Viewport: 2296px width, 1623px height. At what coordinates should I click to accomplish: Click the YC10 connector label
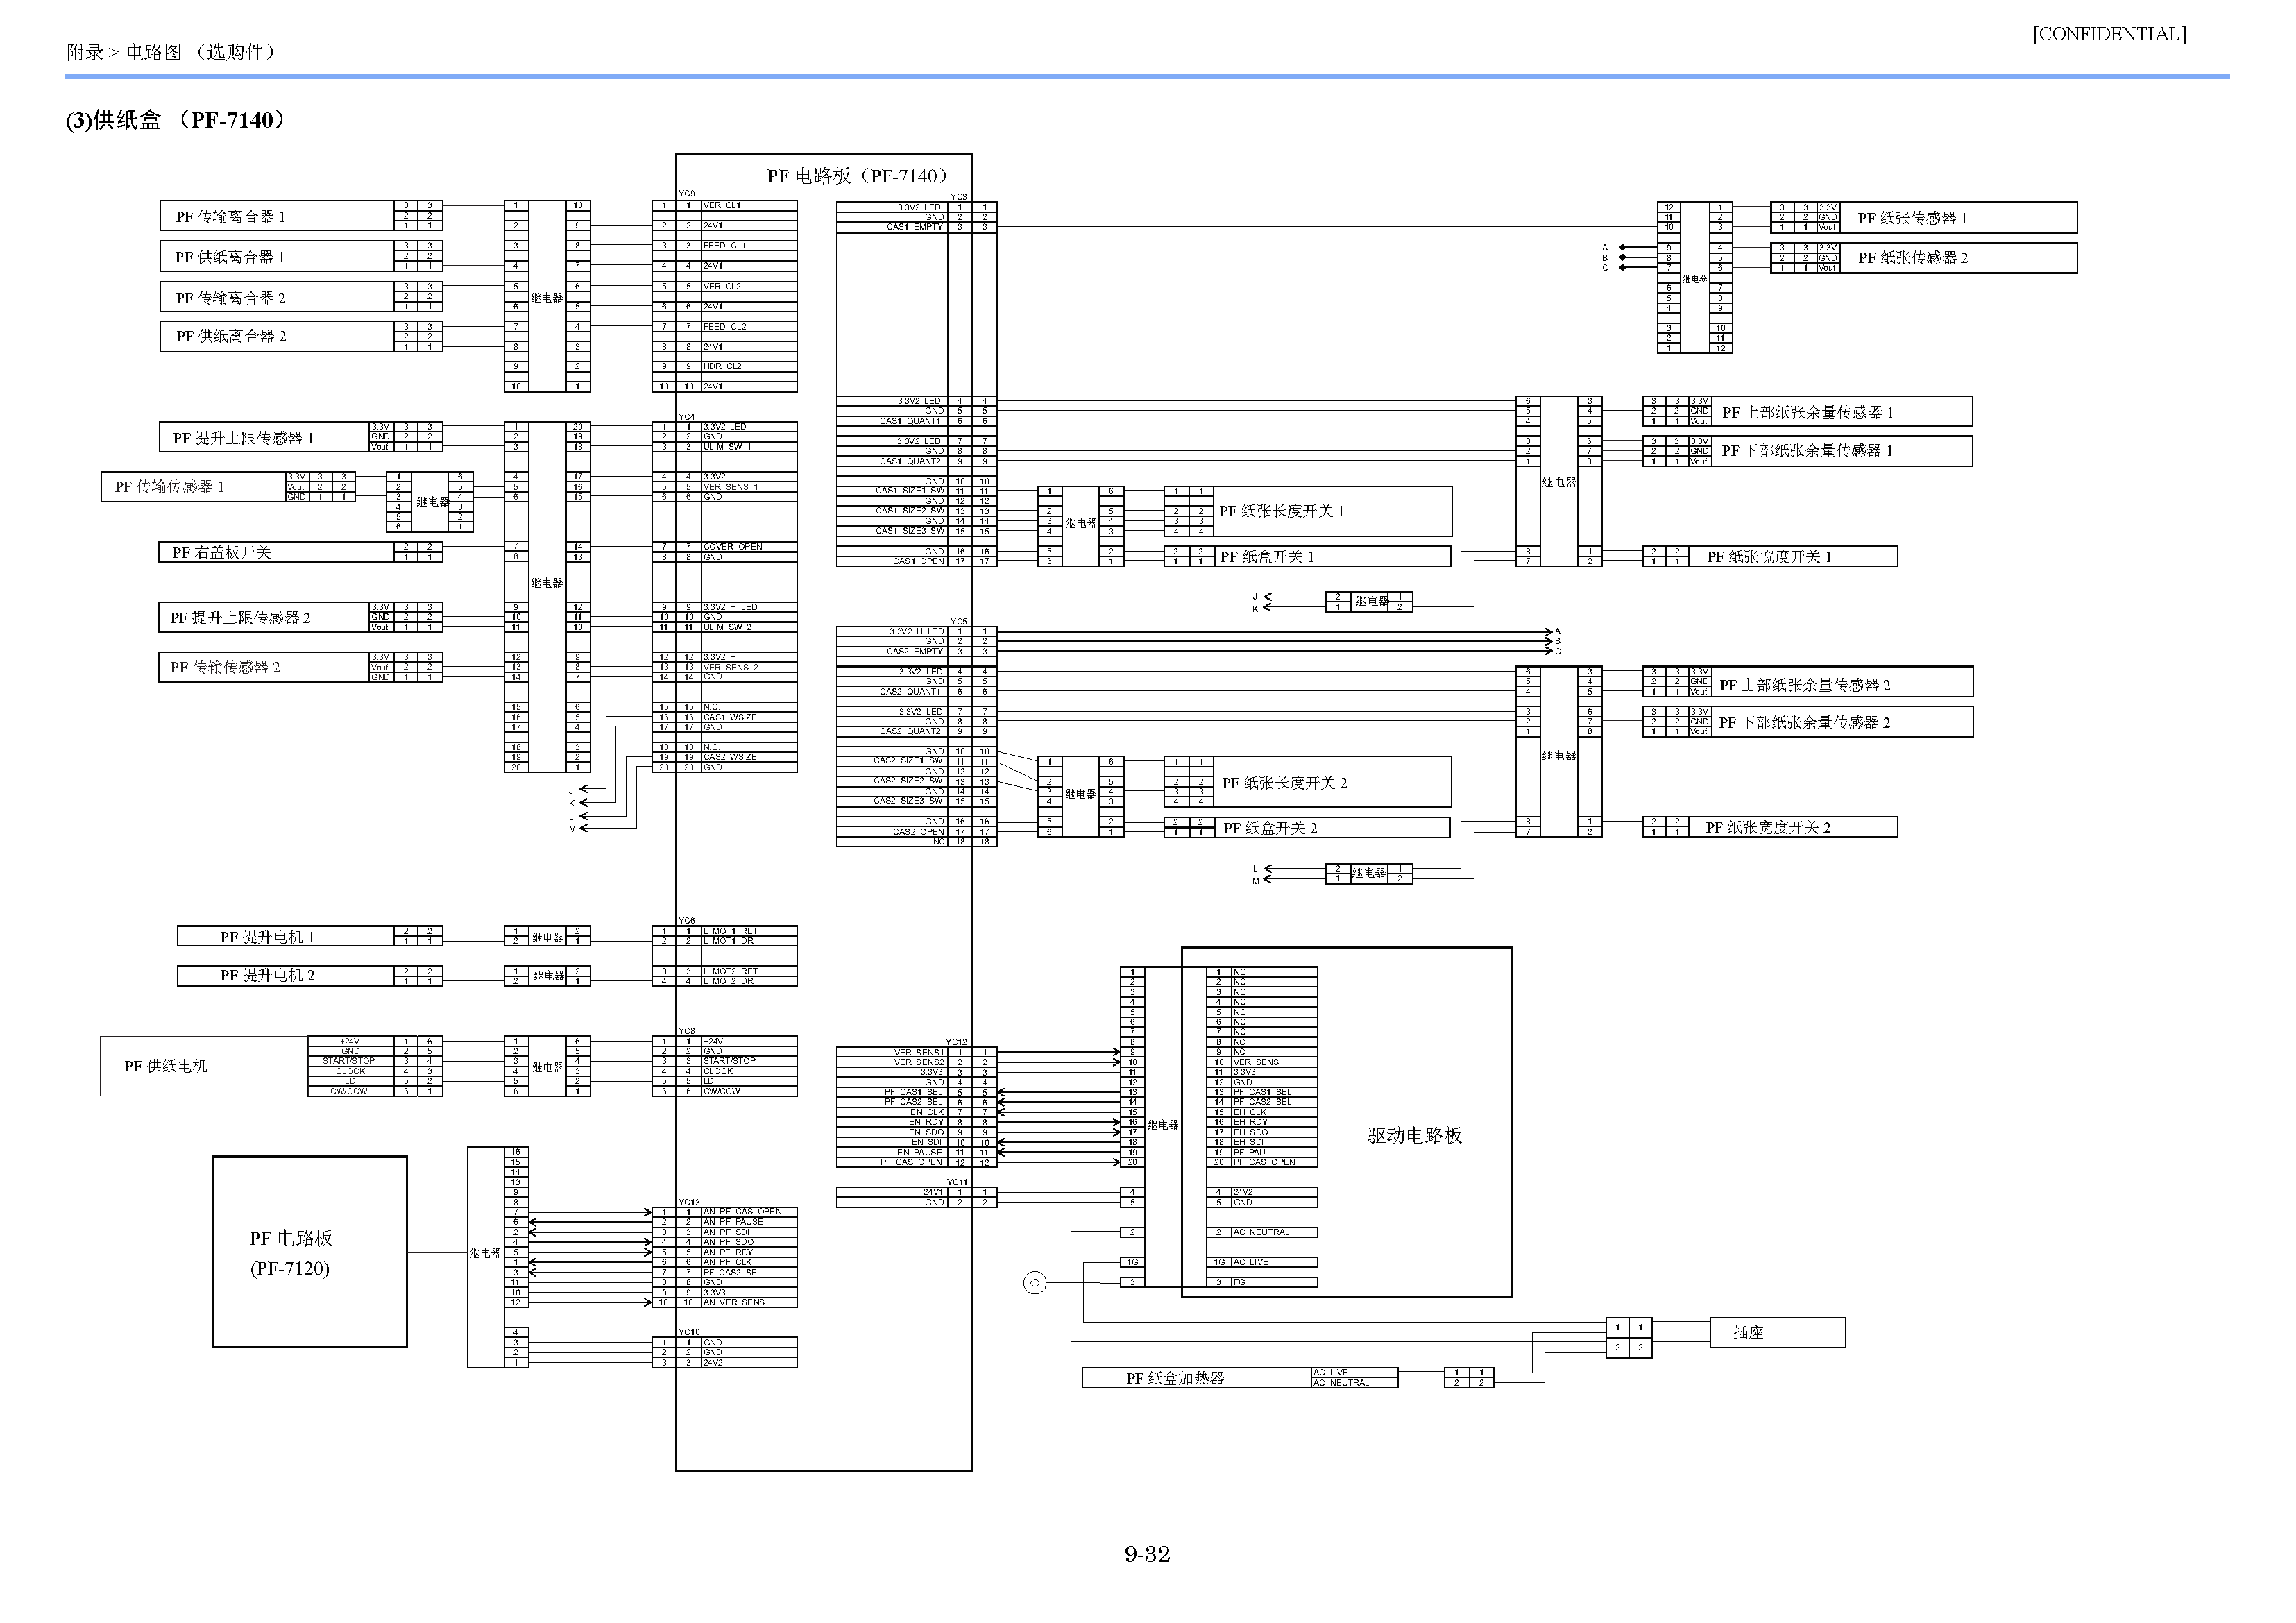click(x=689, y=1333)
